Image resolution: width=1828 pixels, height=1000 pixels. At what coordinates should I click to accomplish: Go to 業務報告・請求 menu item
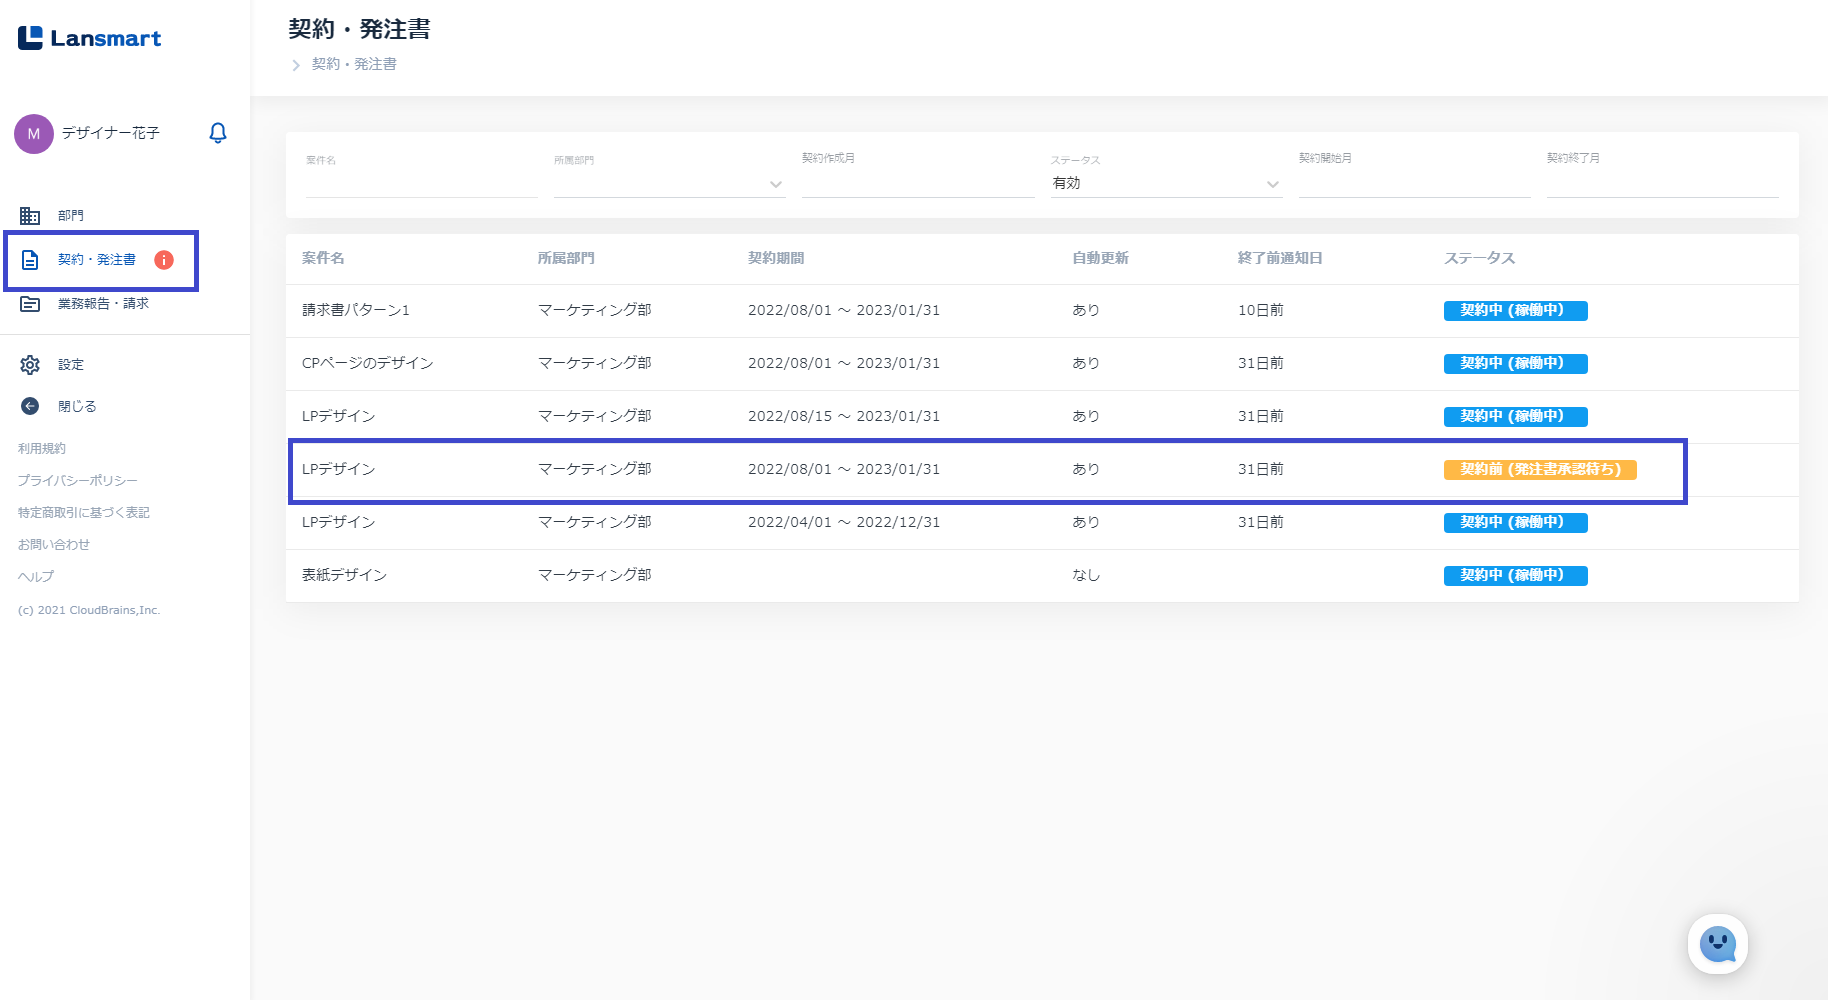[103, 304]
